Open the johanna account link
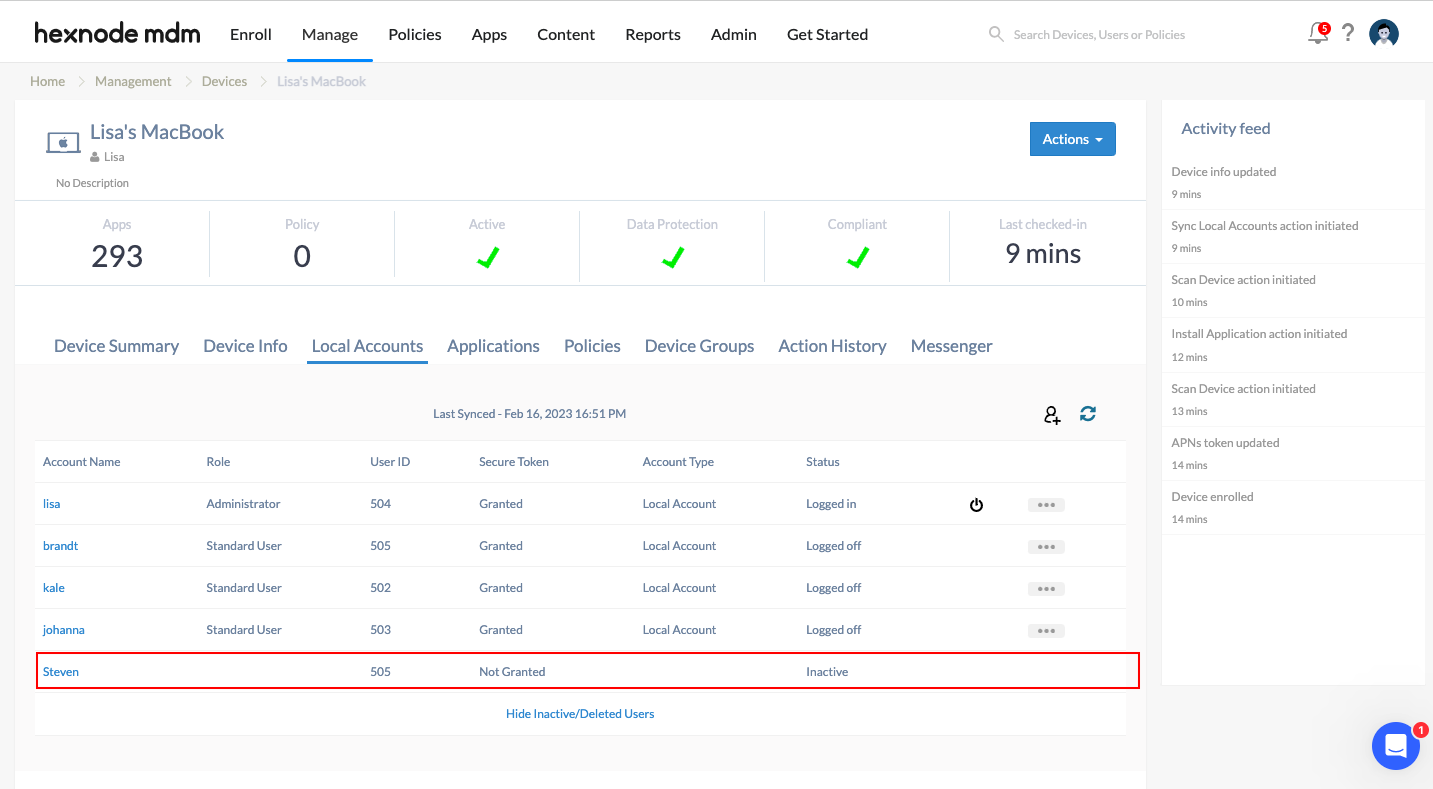Image resolution: width=1433 pixels, height=789 pixels. (x=63, y=630)
